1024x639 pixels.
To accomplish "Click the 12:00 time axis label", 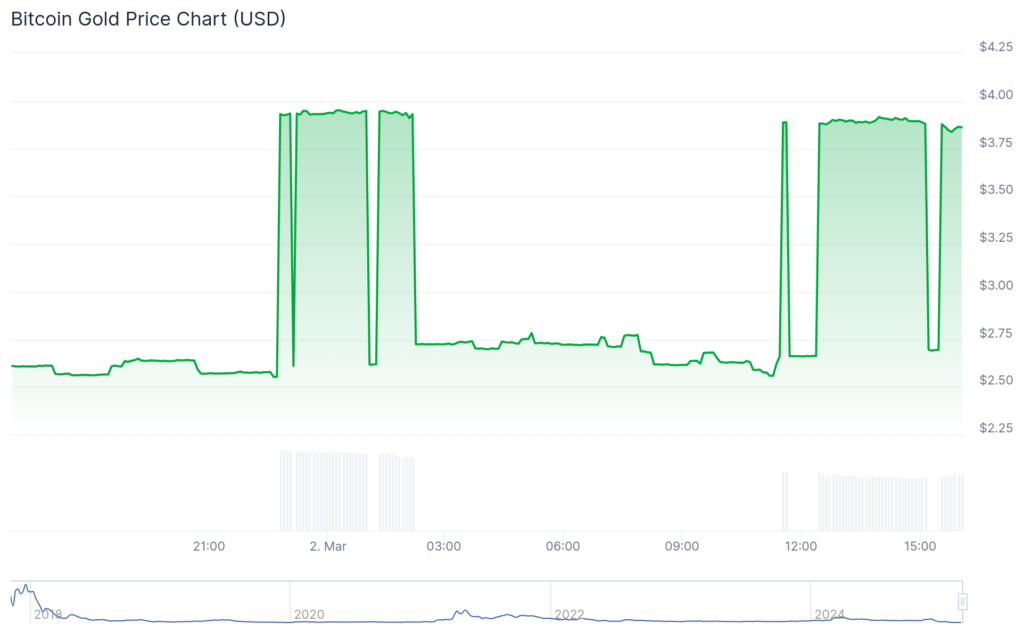I will [801, 546].
